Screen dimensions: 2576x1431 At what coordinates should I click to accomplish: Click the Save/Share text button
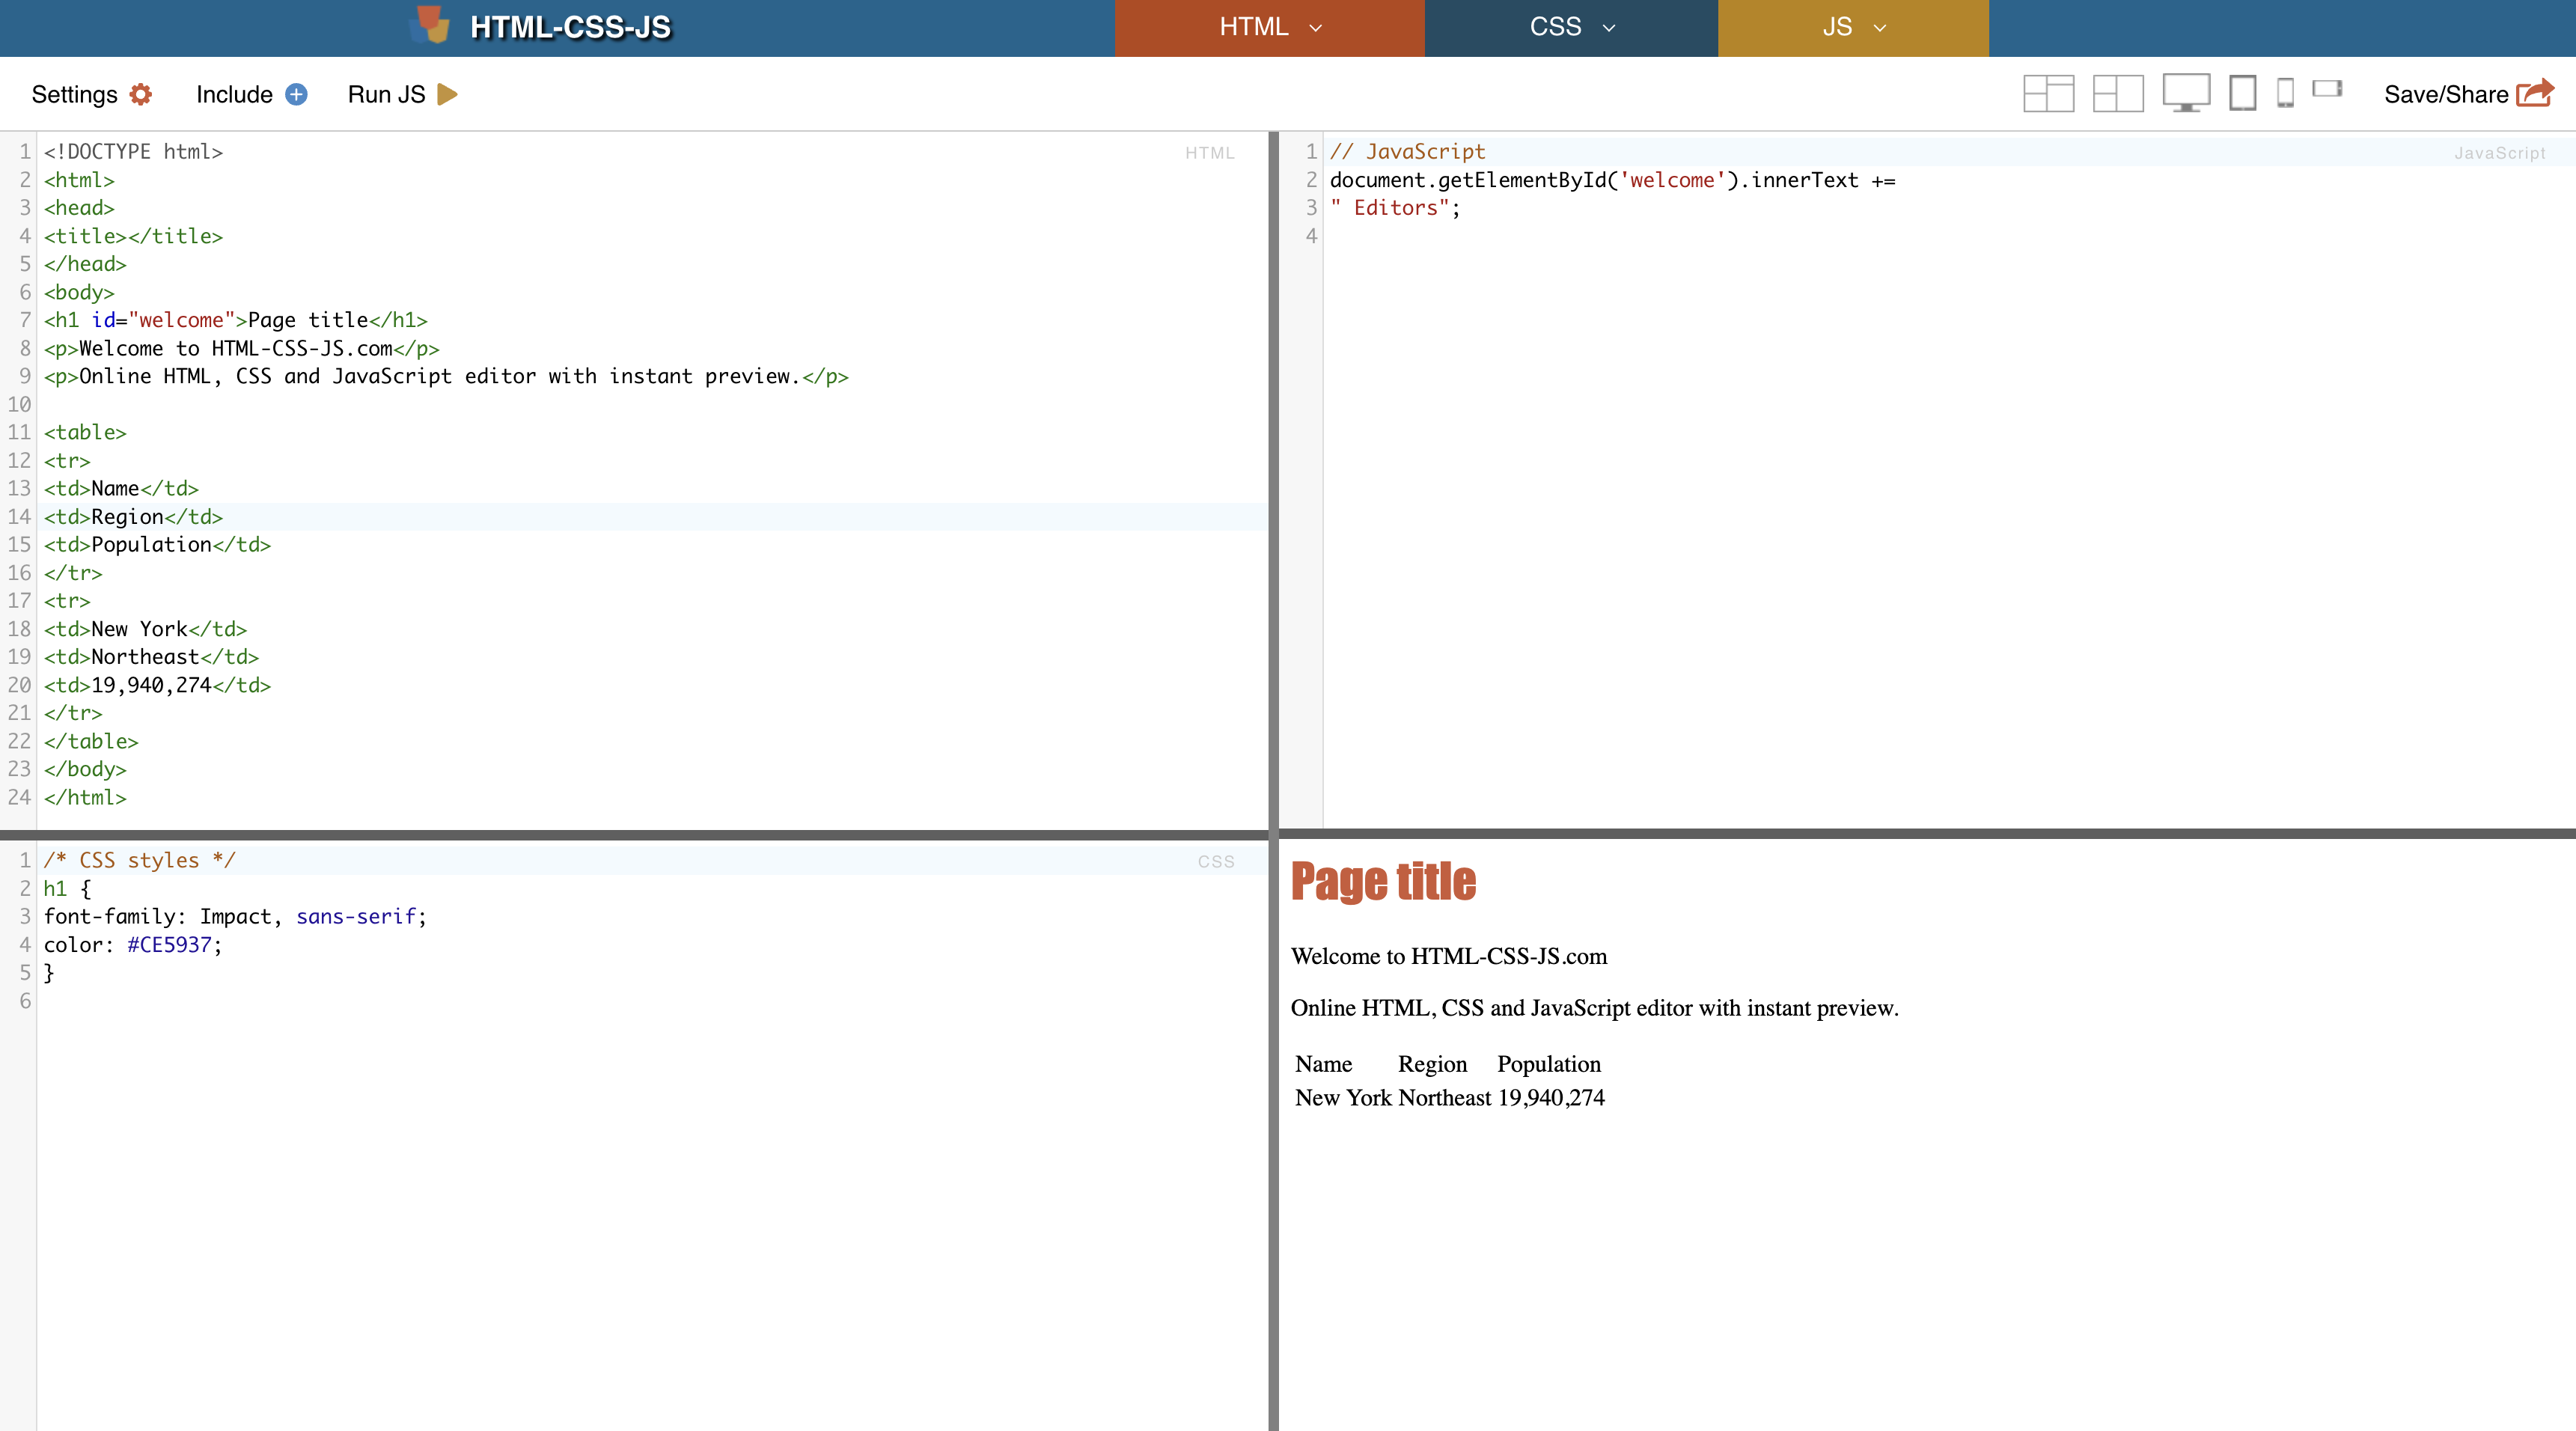pos(2446,94)
